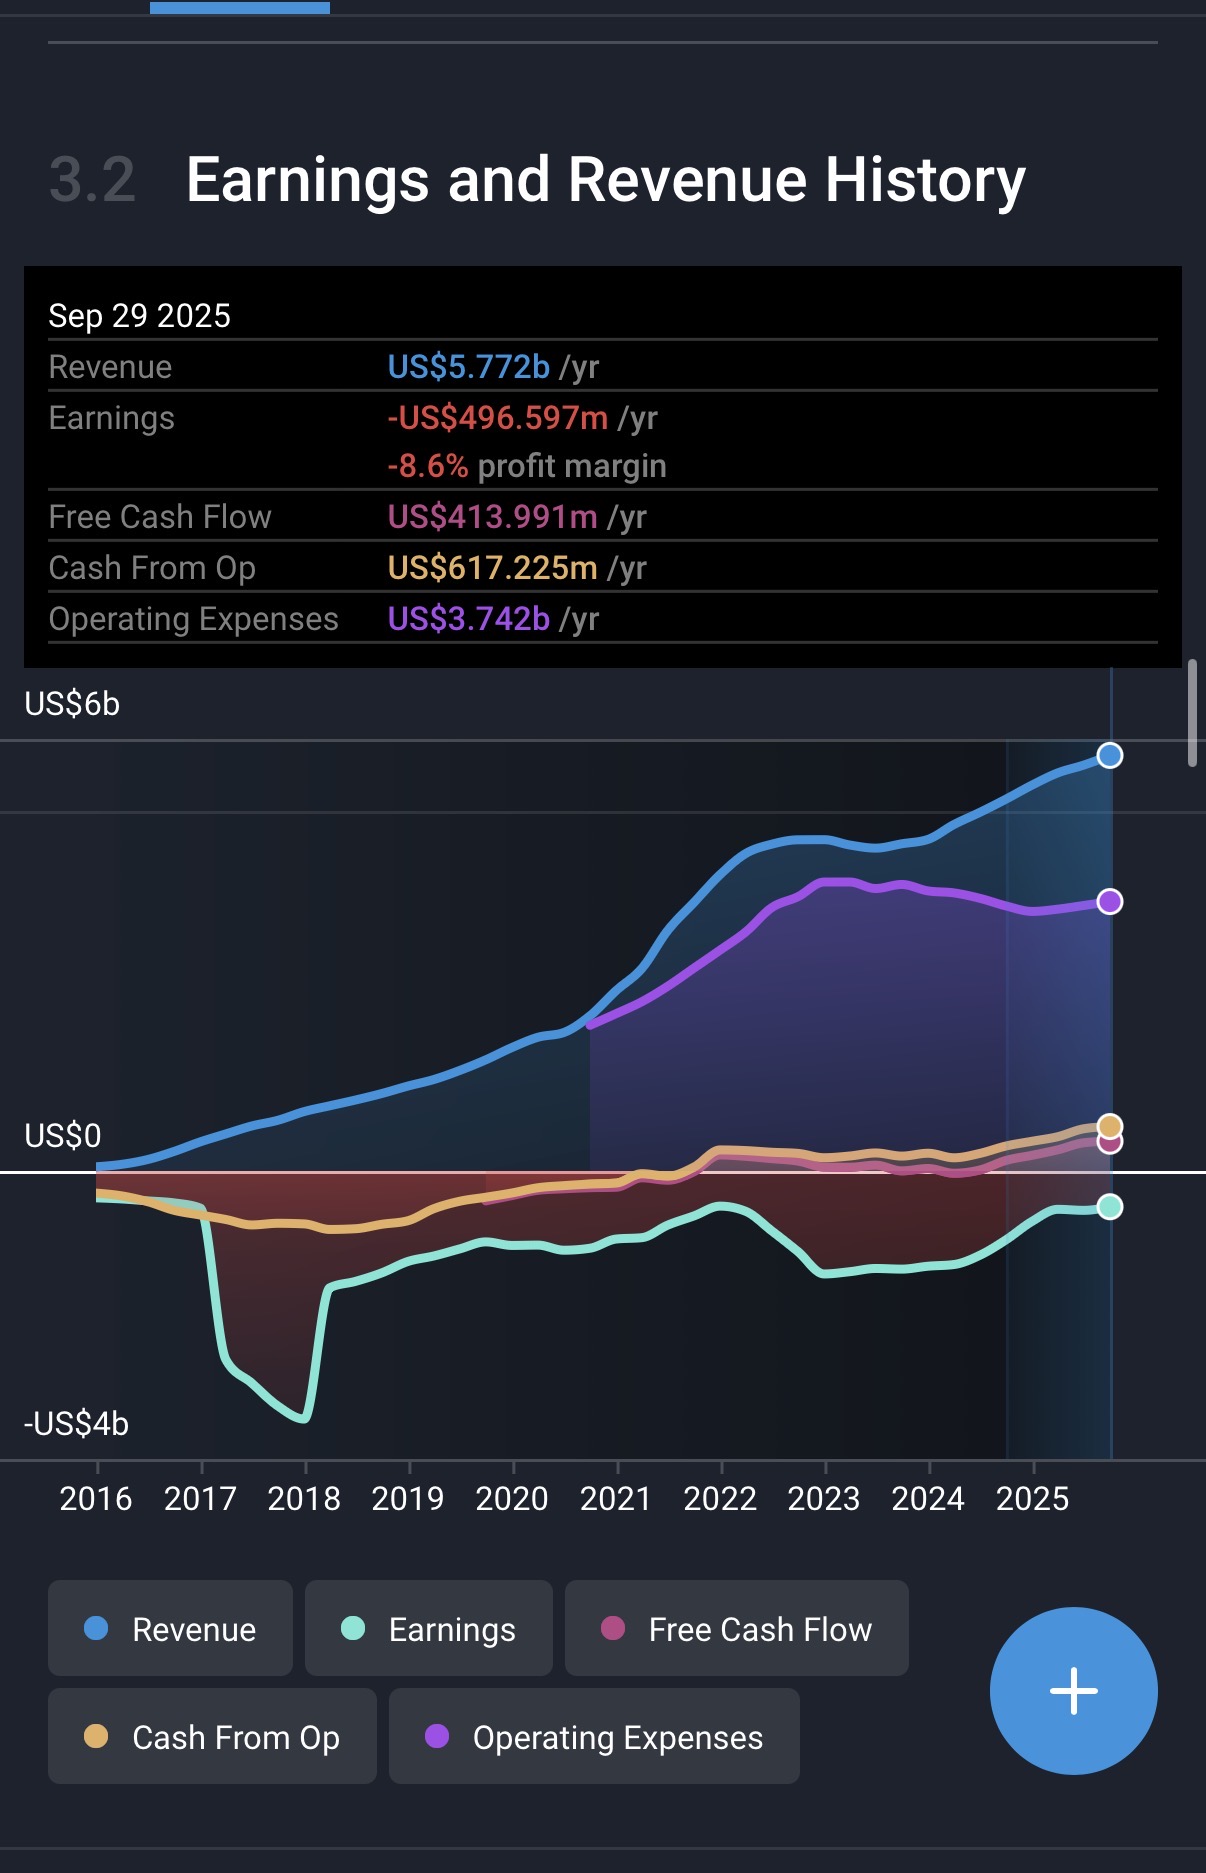1206x1873 pixels.
Task: Tap the -8.6% profit margin figure
Action: 428,466
